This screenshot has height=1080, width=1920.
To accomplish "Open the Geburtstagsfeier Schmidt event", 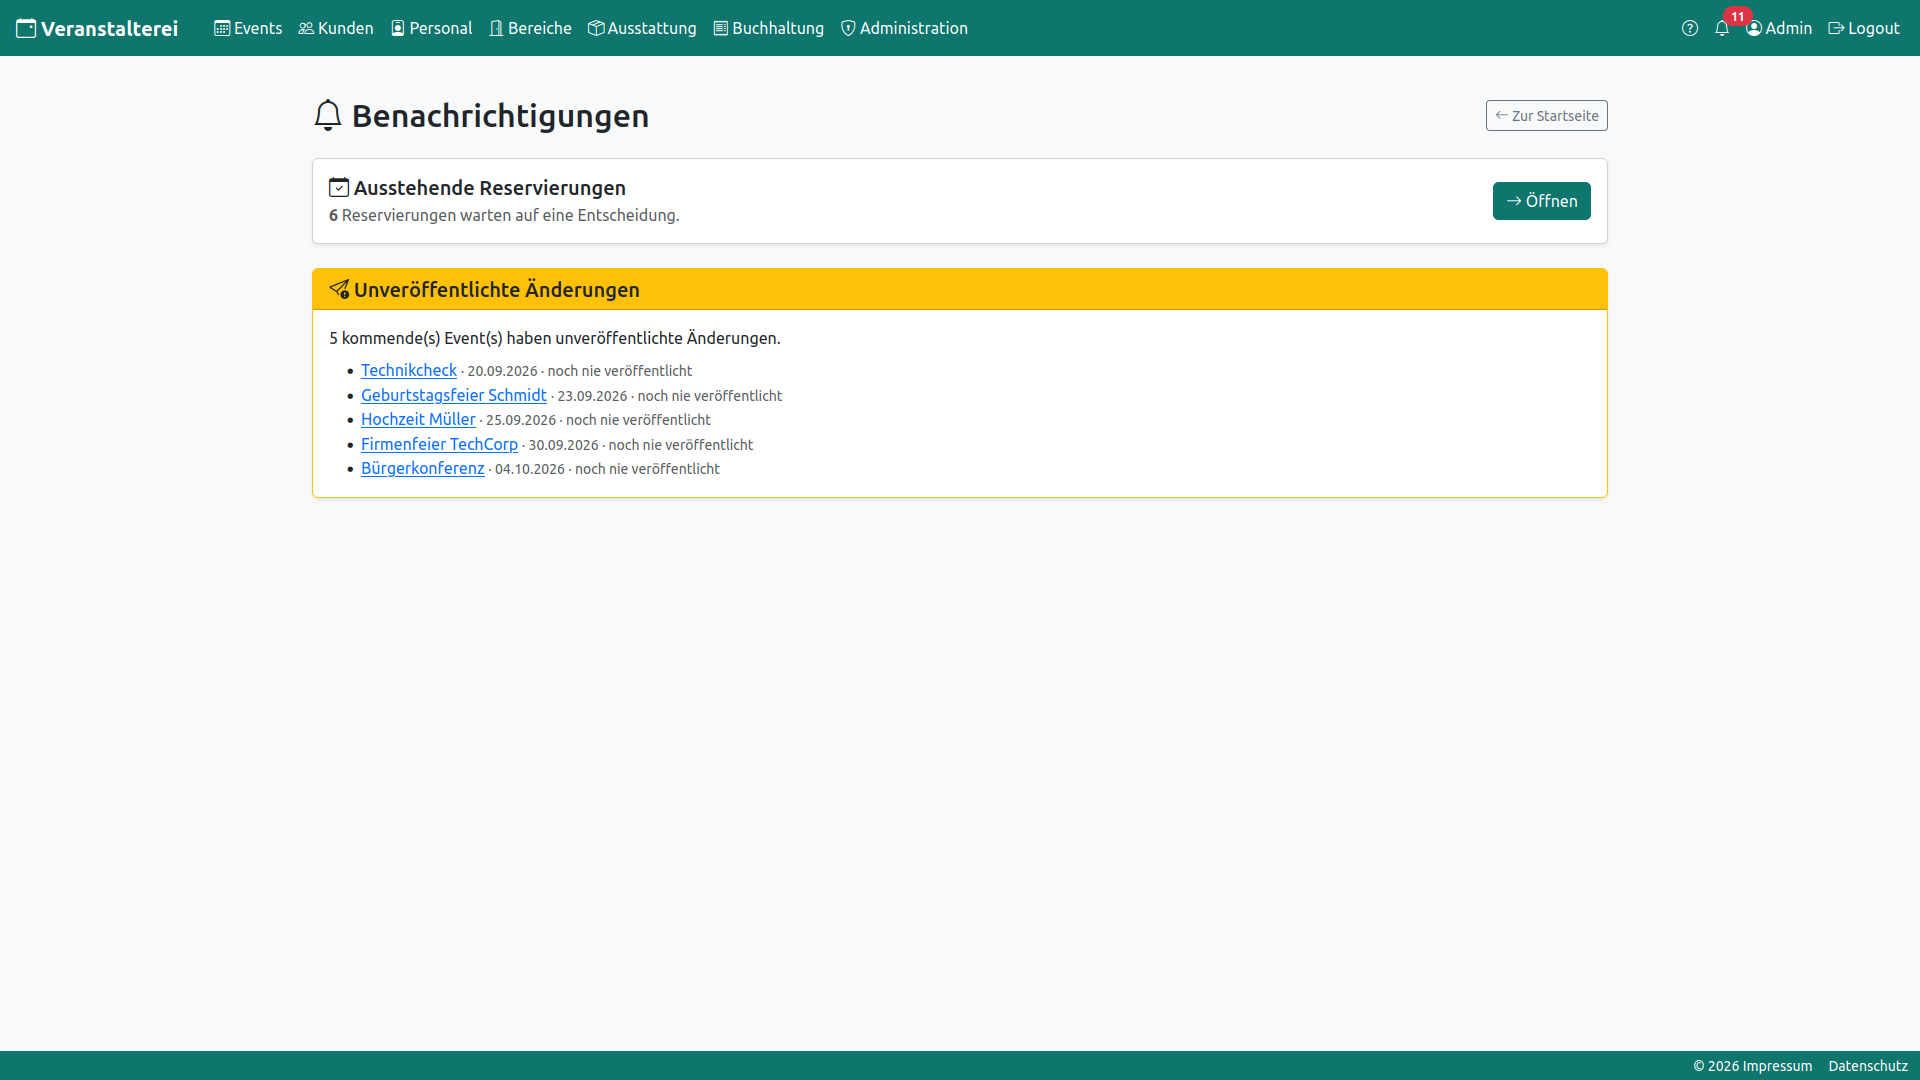I will 454,395.
